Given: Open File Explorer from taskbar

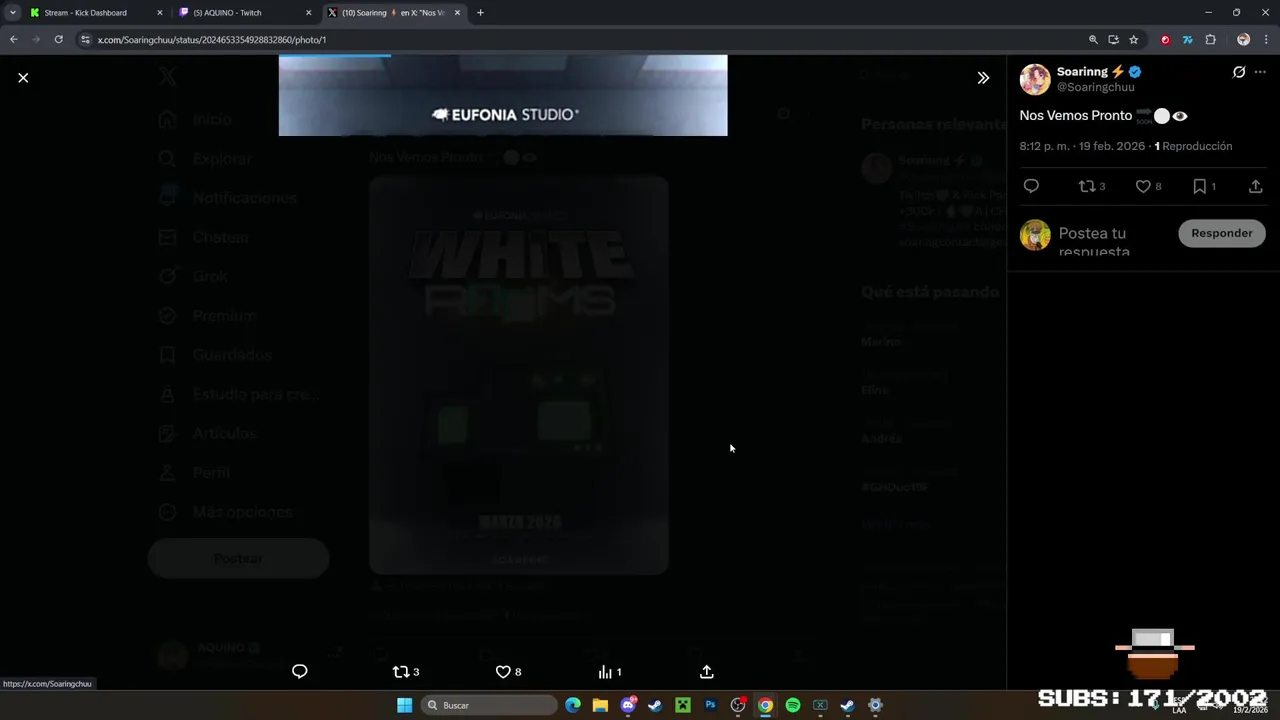Looking at the screenshot, I should [x=600, y=705].
